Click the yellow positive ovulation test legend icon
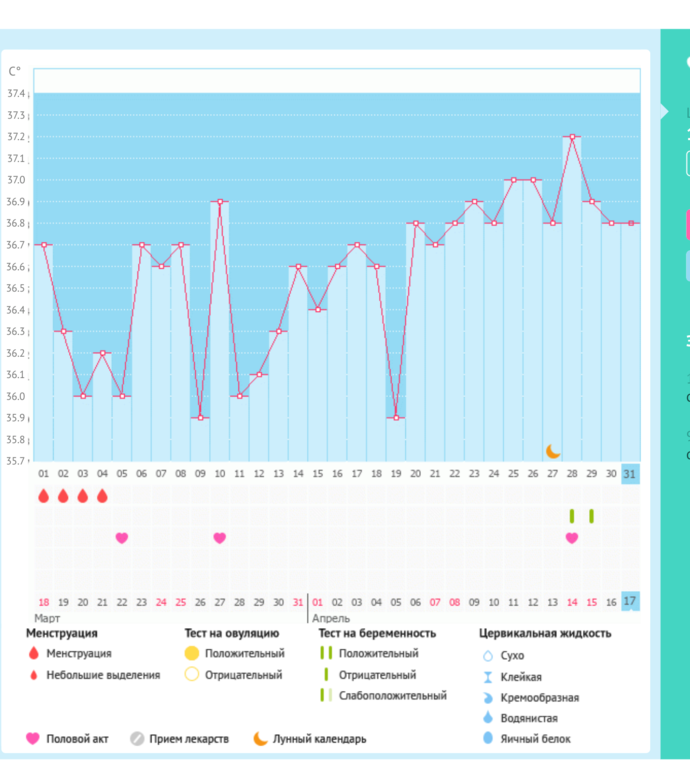The image size is (690, 770). (191, 653)
